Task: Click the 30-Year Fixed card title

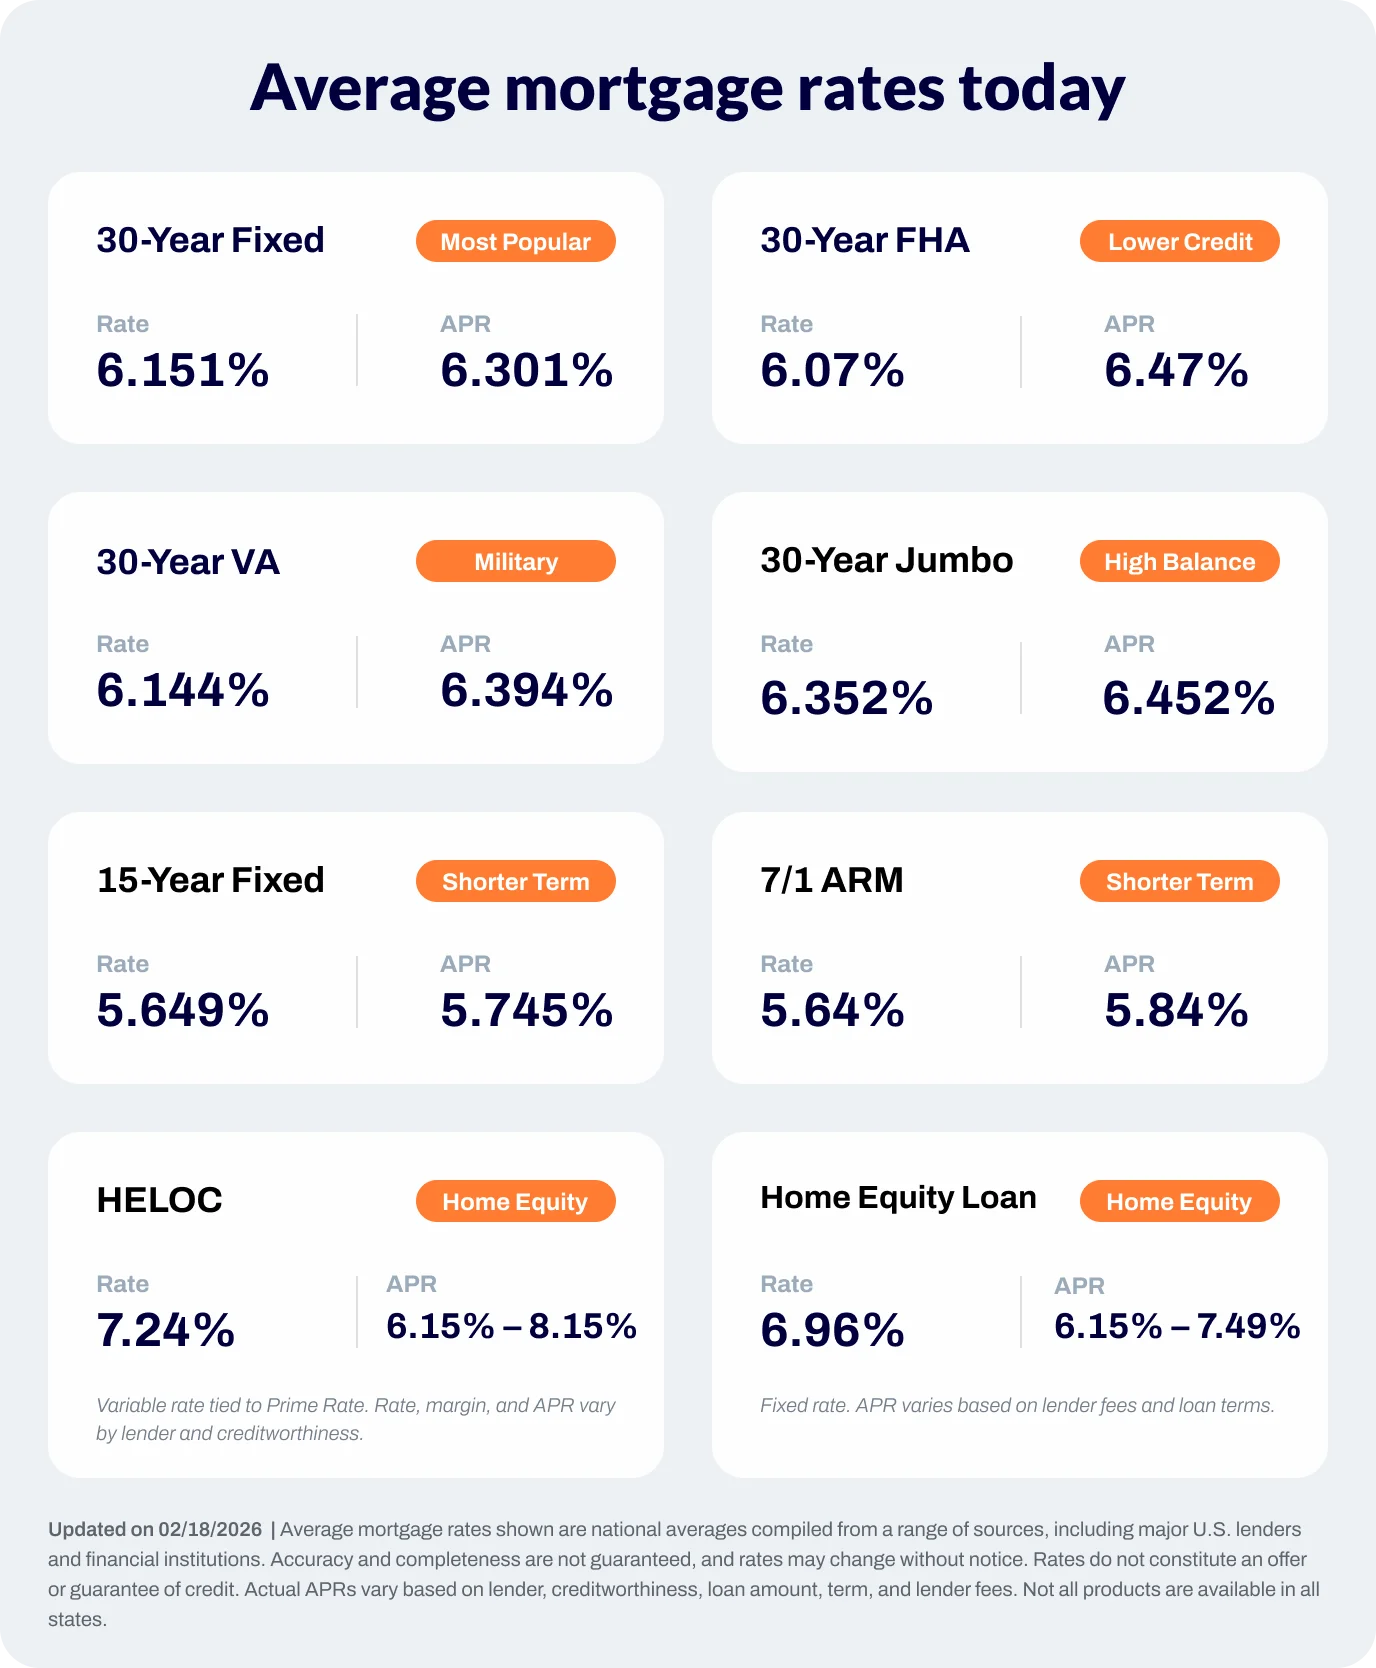Action: tap(210, 241)
